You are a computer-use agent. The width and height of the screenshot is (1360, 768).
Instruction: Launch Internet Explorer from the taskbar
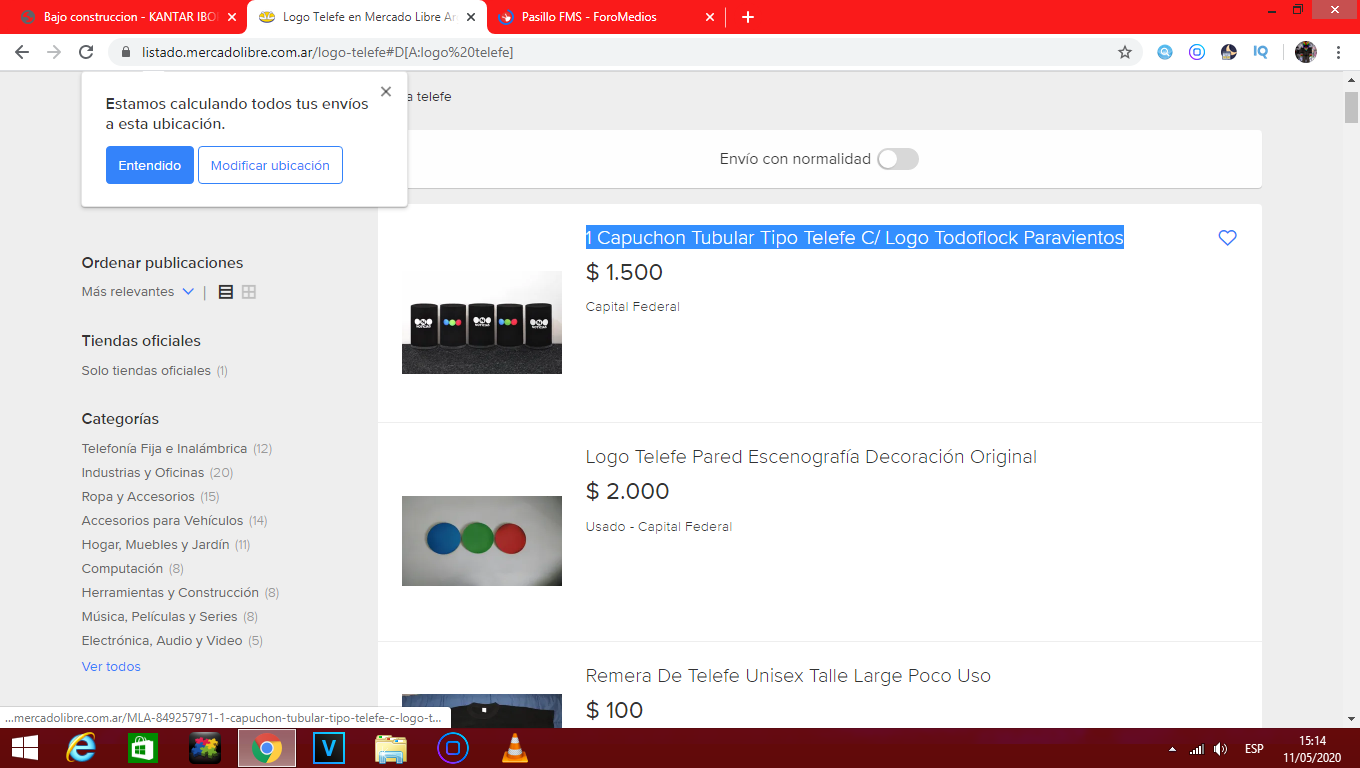[81, 748]
